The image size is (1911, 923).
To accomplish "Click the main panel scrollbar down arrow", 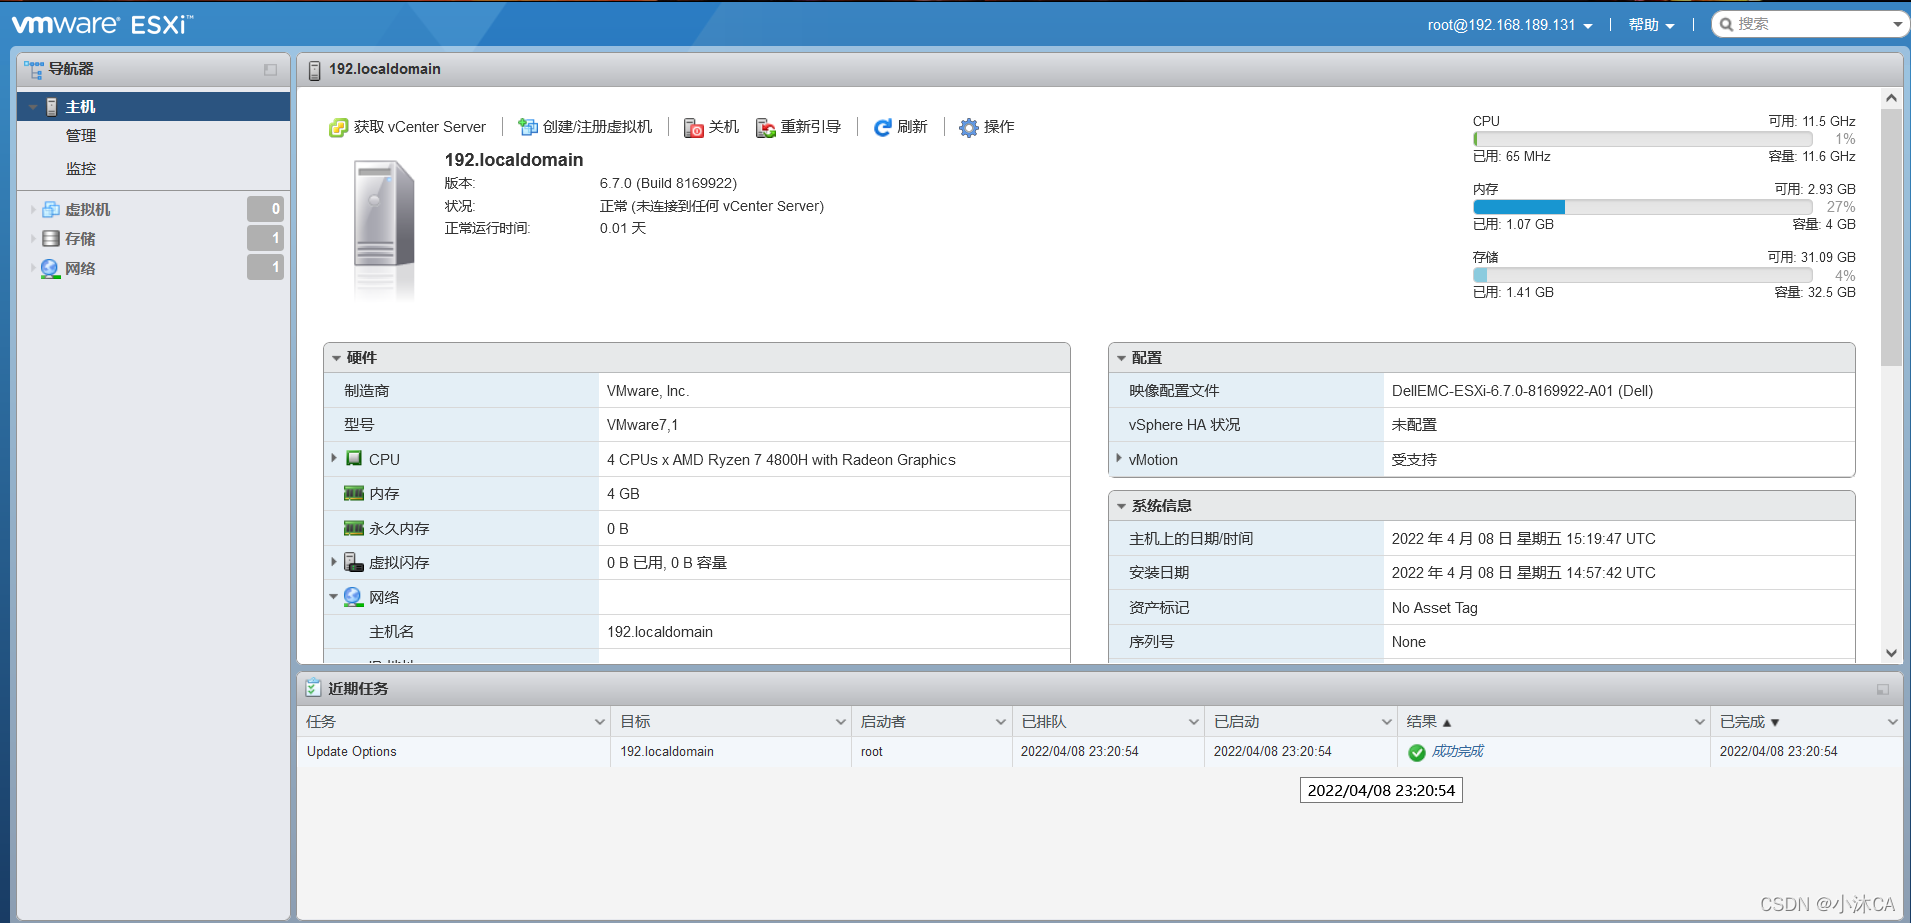I will coord(1891,653).
